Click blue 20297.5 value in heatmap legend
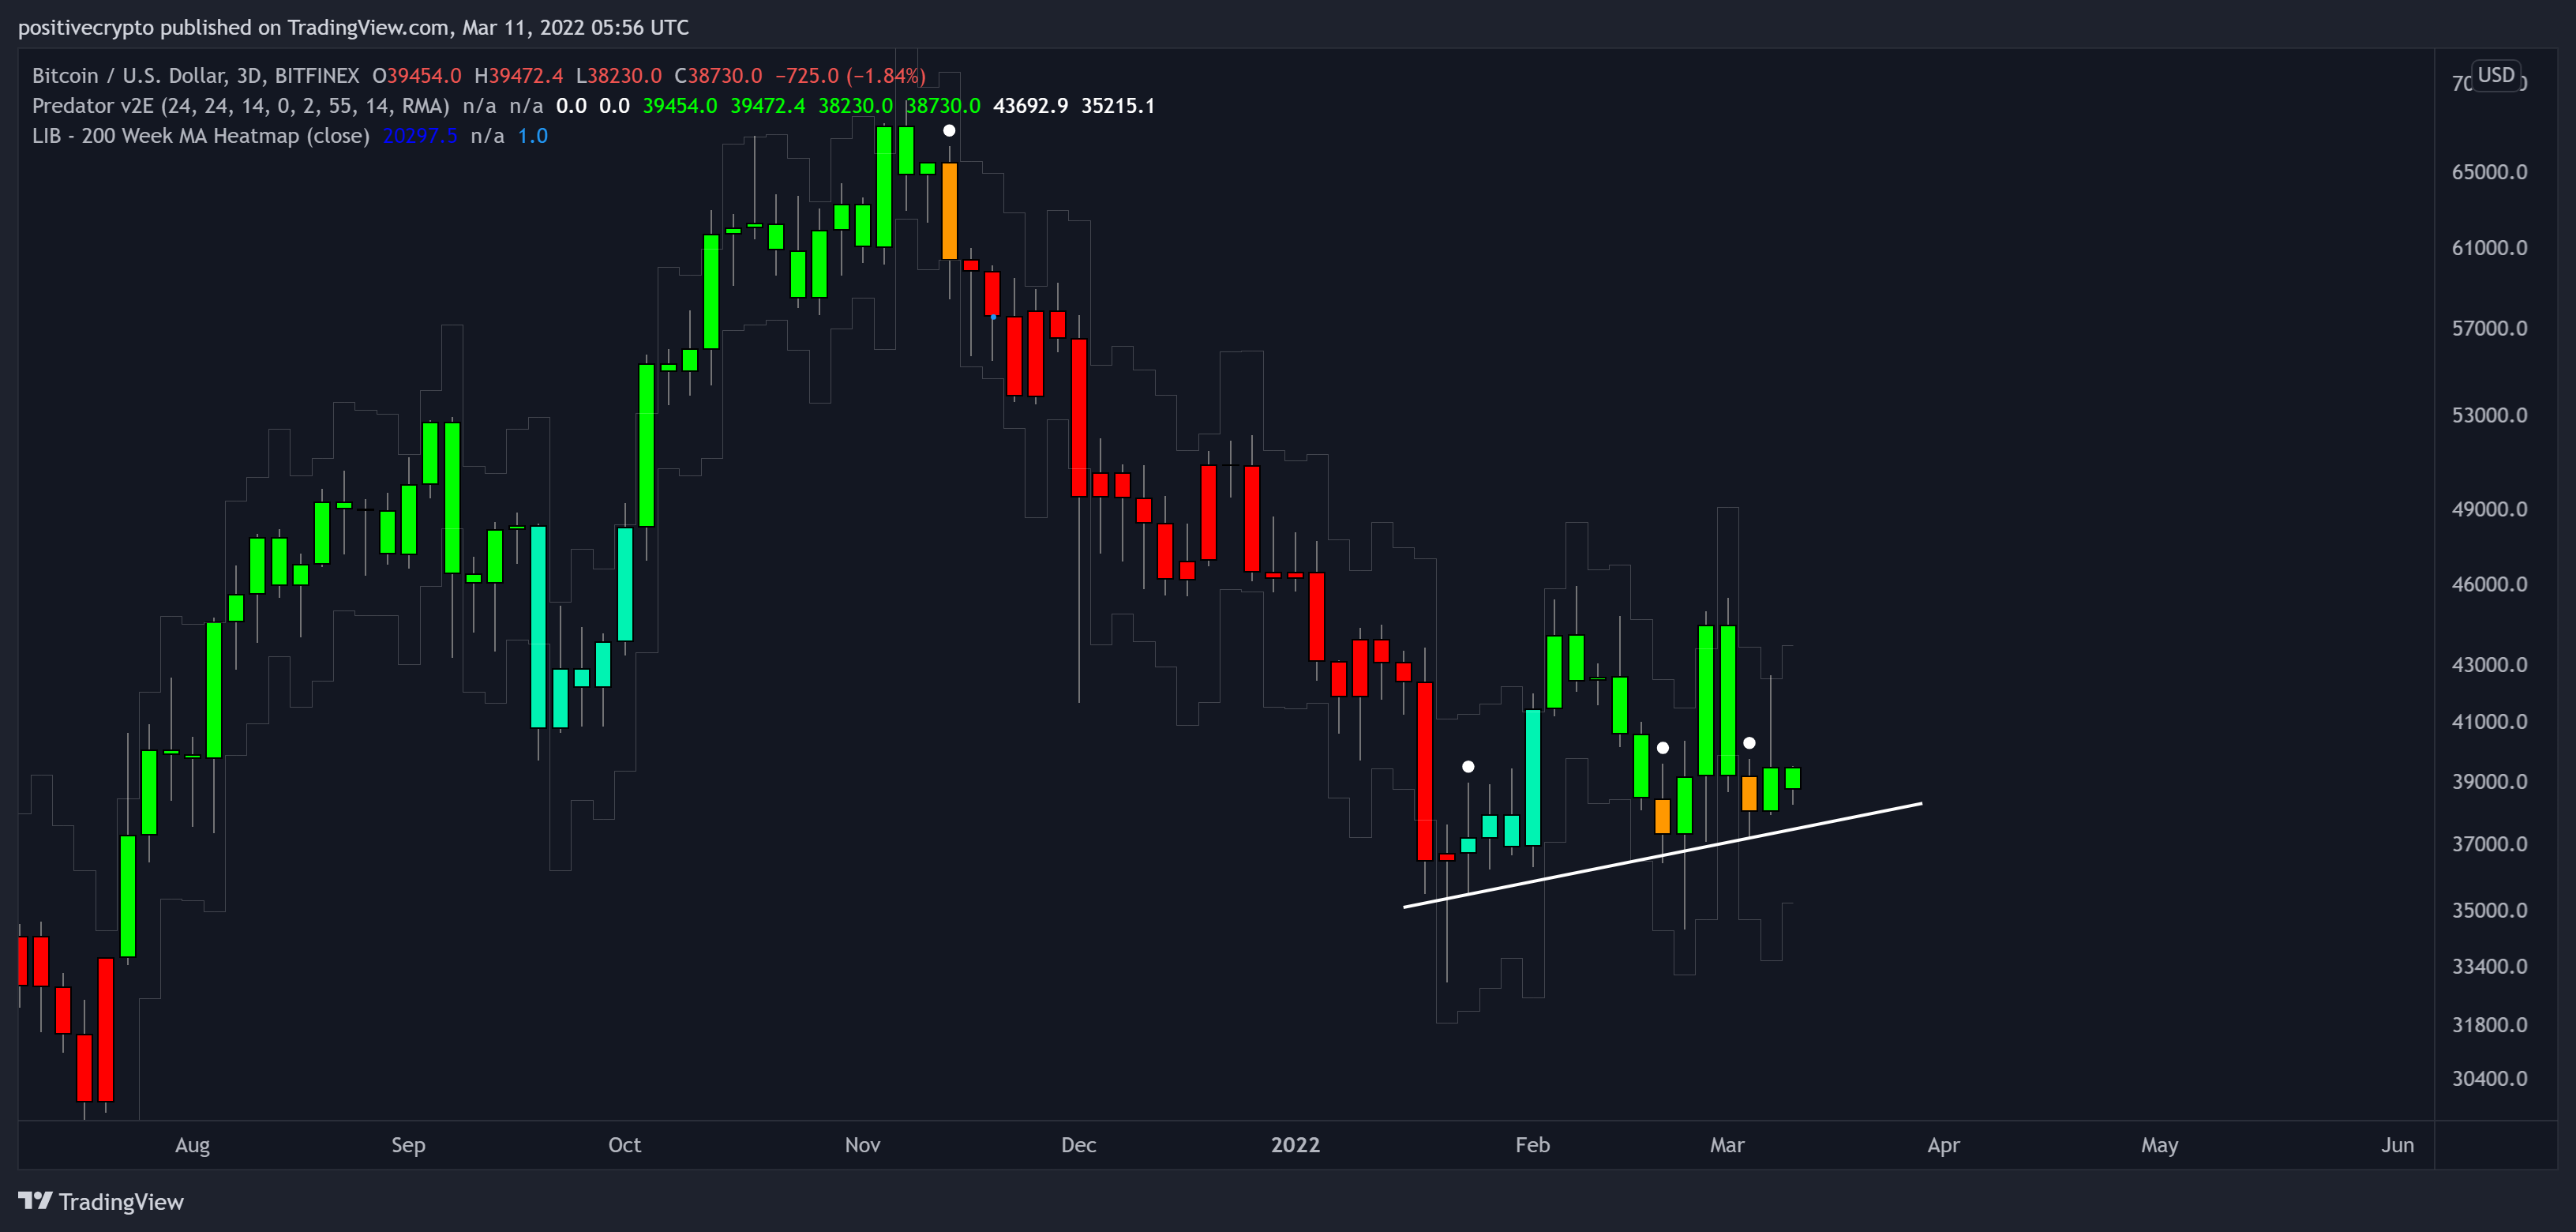The height and width of the screenshot is (1232, 2576). coord(419,136)
